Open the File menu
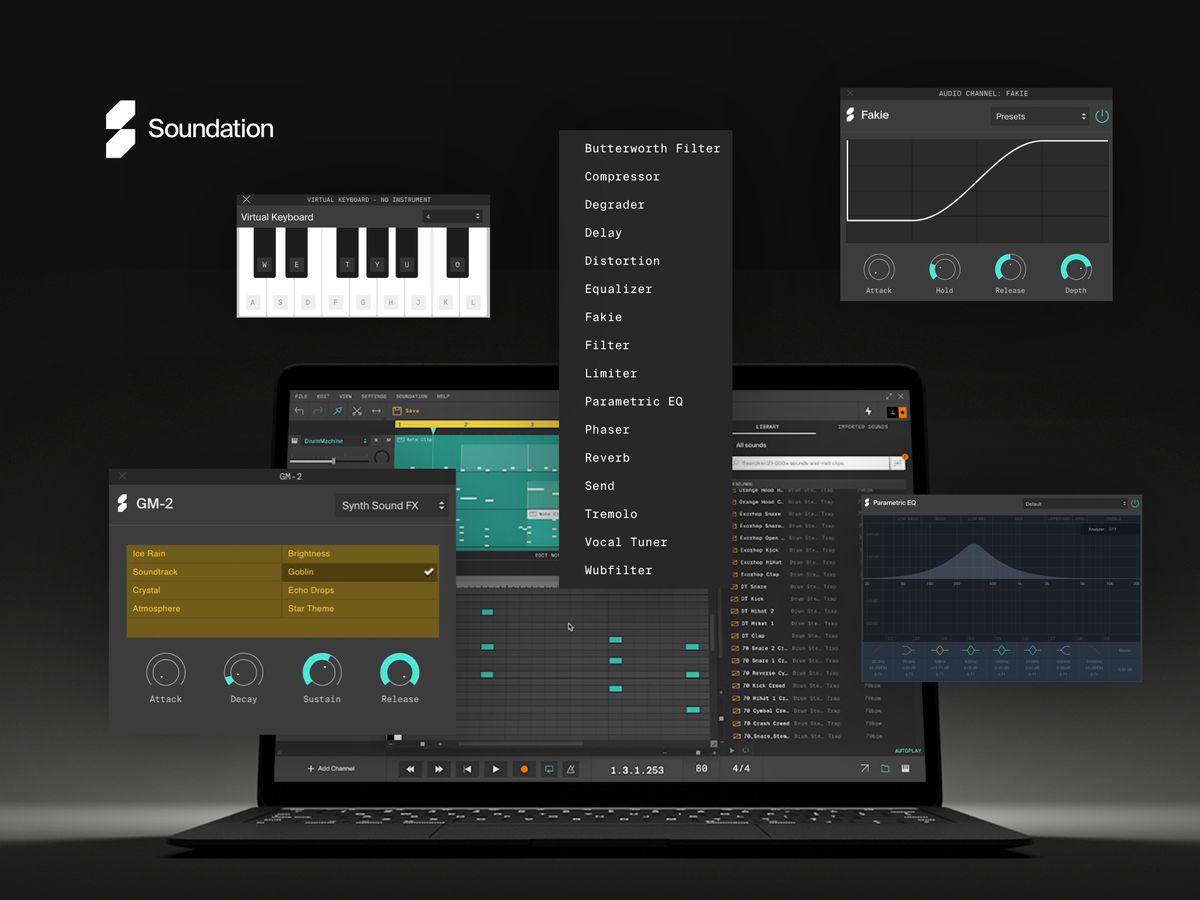The width and height of the screenshot is (1200, 900). [x=300, y=396]
